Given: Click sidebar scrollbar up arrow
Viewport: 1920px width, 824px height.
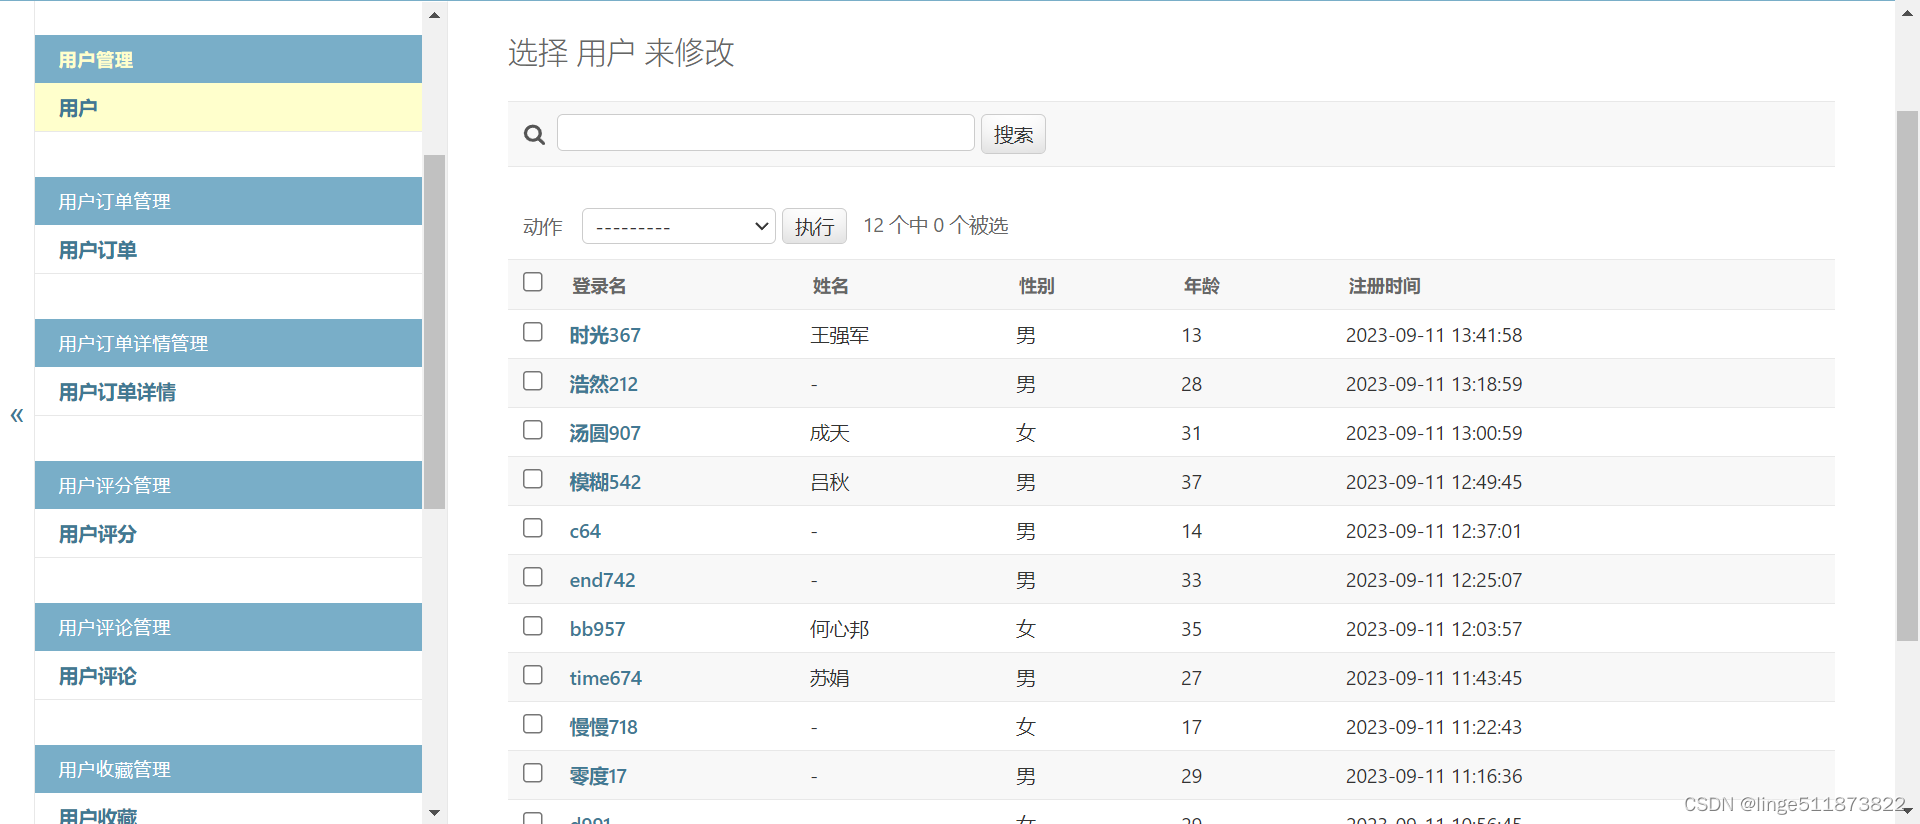Looking at the screenshot, I should (x=434, y=14).
